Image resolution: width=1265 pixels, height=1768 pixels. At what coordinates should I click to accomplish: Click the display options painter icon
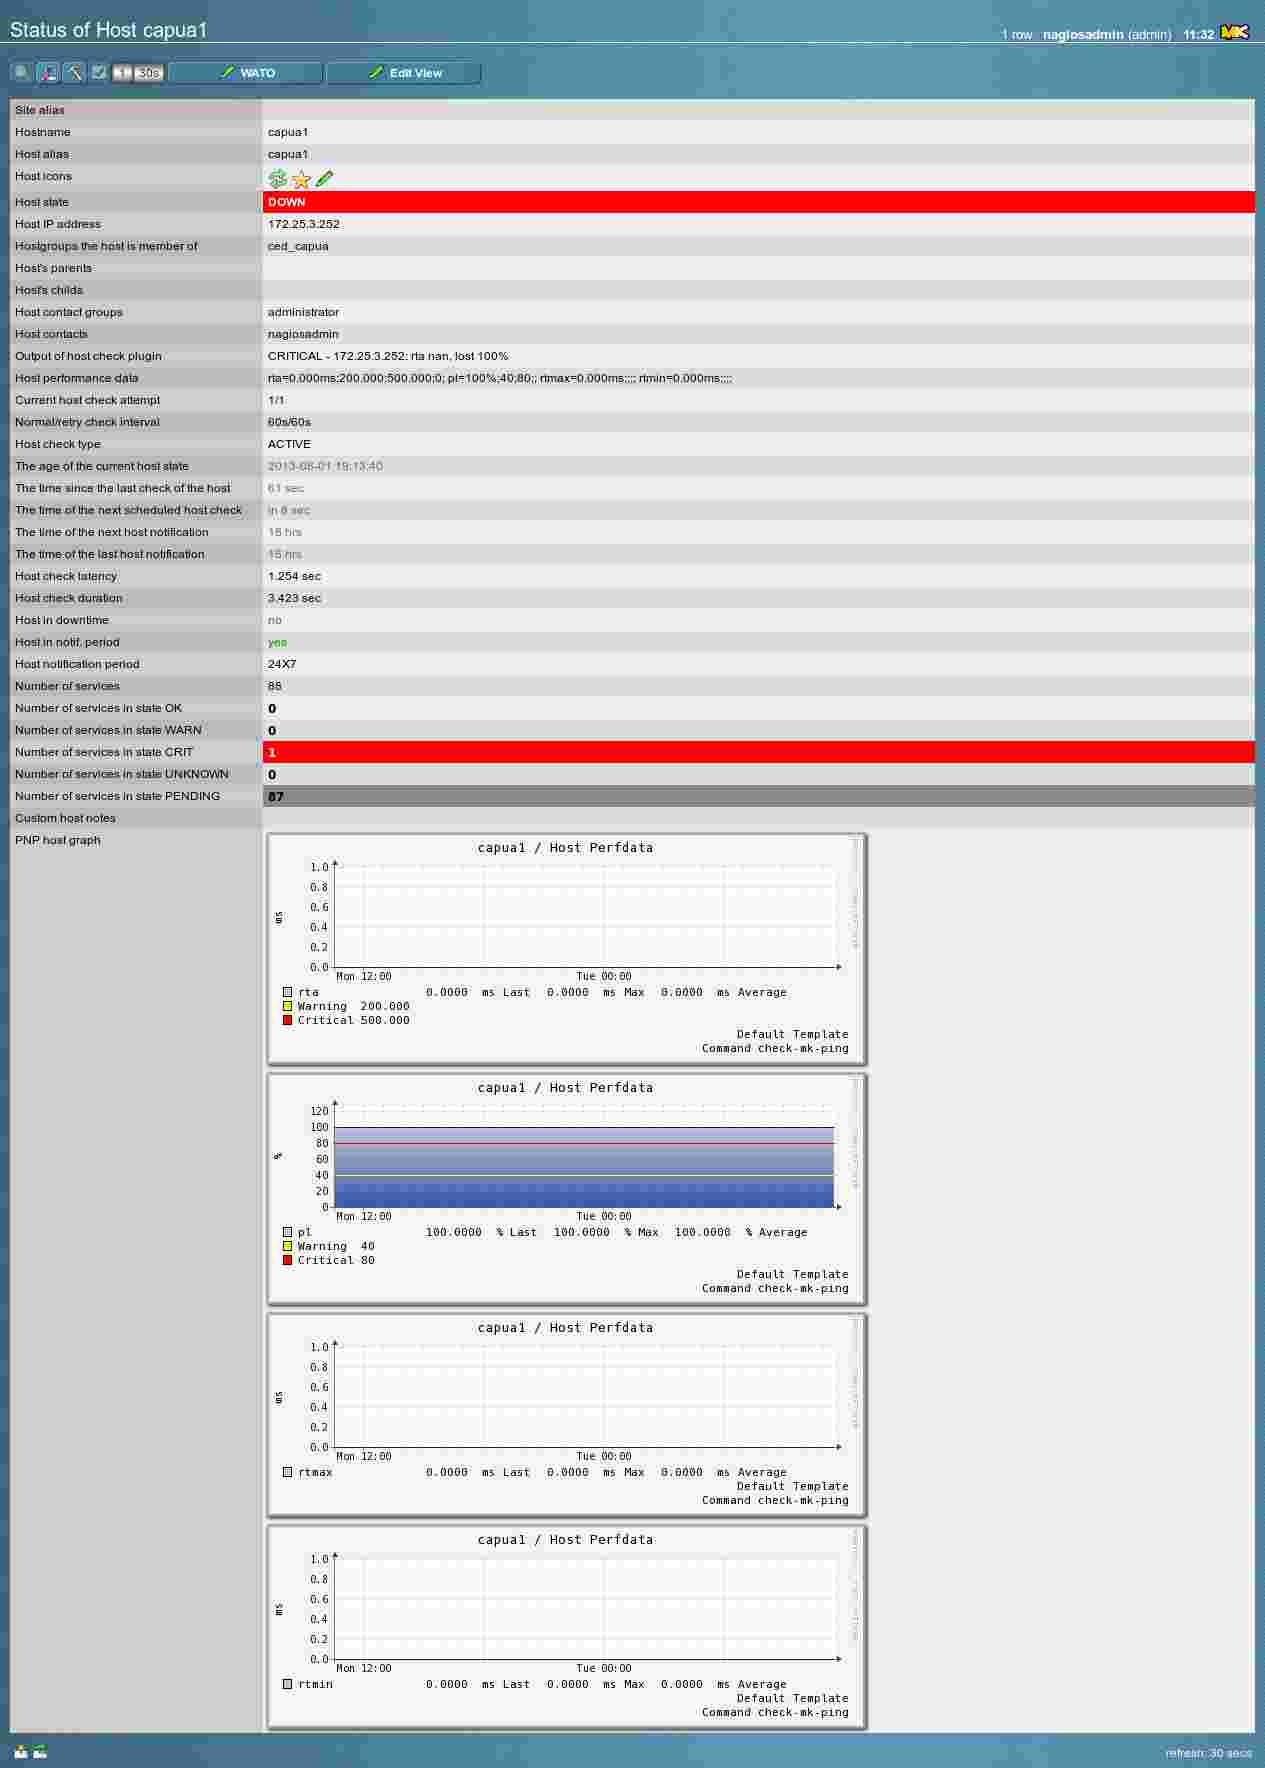pos(48,73)
